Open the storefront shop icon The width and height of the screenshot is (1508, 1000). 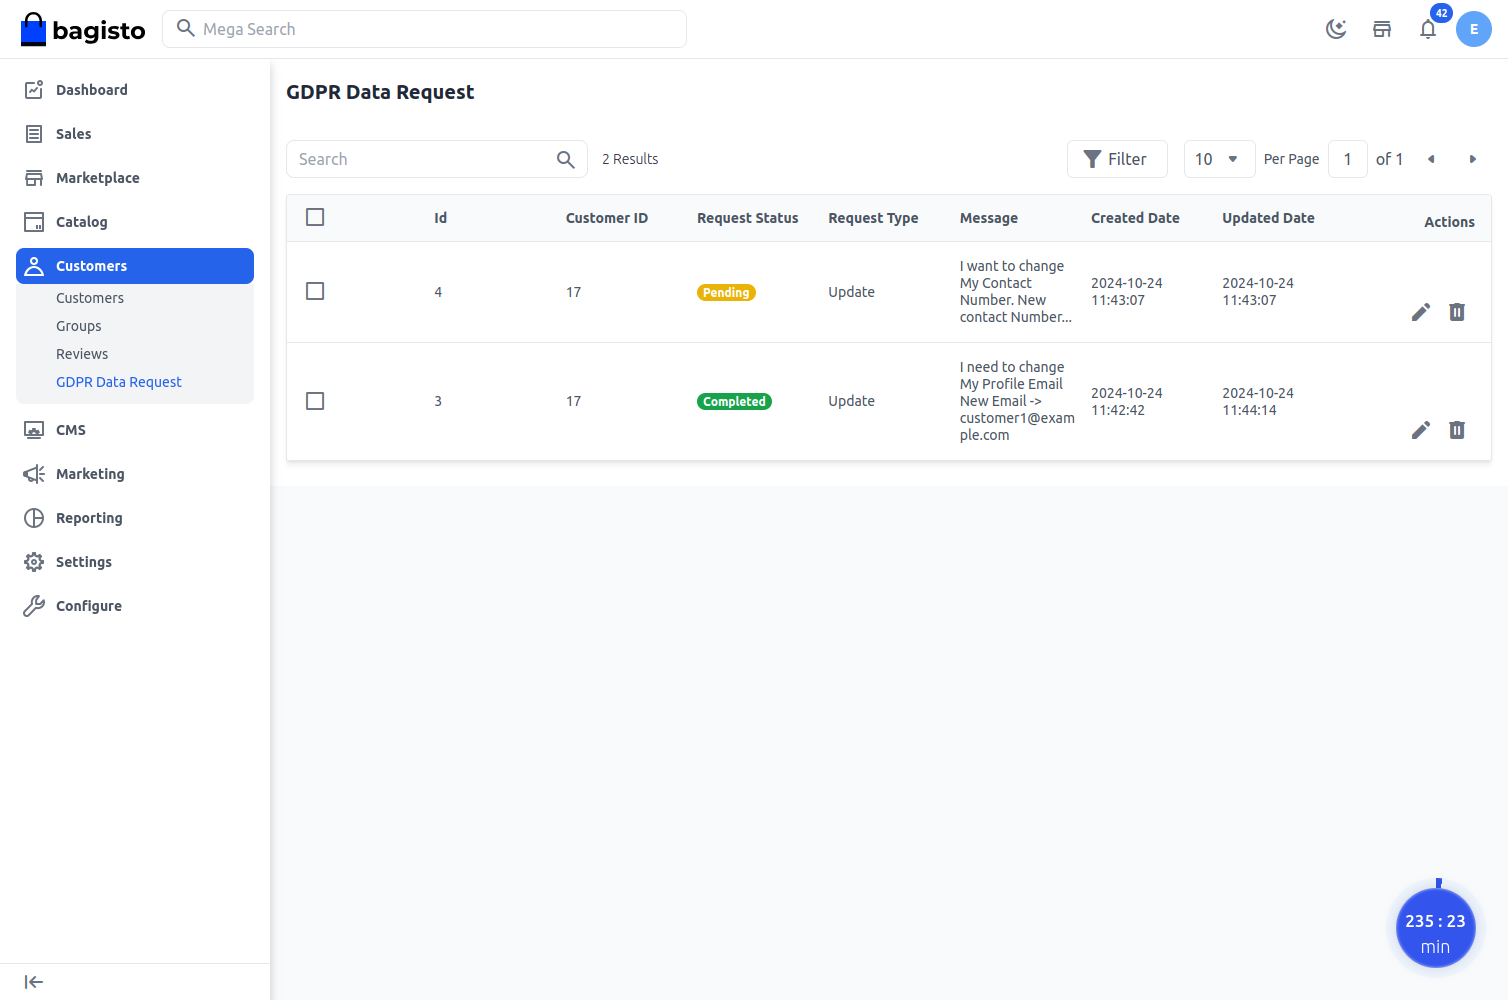(1382, 29)
